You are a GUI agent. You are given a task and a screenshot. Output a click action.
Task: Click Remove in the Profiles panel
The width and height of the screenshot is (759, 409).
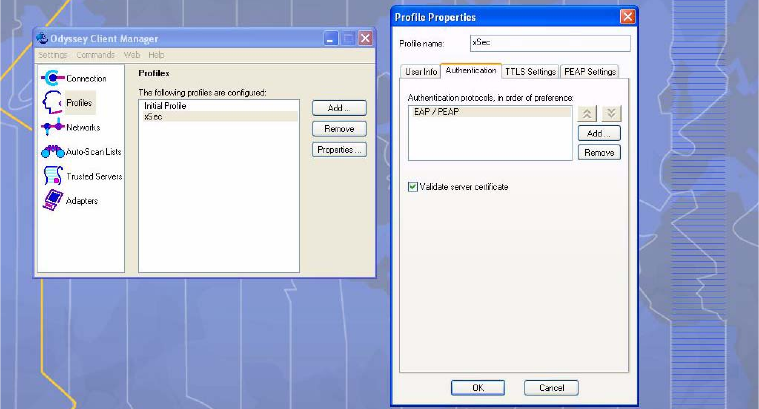click(339, 129)
